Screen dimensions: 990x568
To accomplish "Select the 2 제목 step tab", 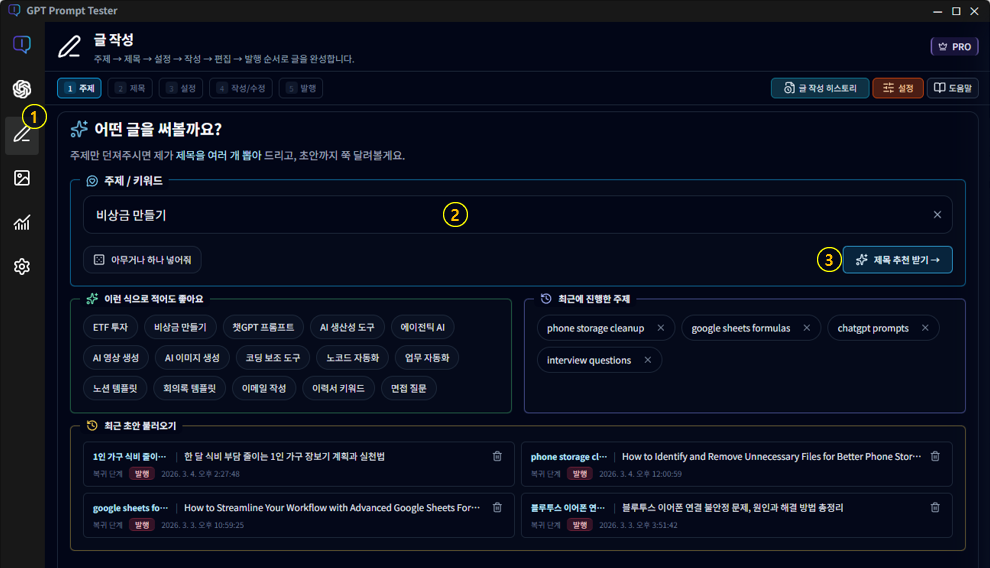I will 130,88.
